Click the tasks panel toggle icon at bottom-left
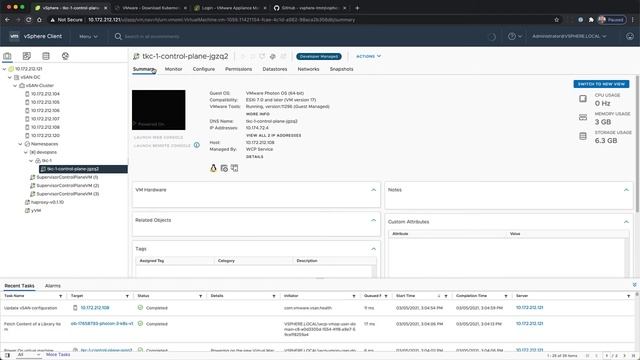The width and height of the screenshot is (640, 360). click(x=7, y=355)
